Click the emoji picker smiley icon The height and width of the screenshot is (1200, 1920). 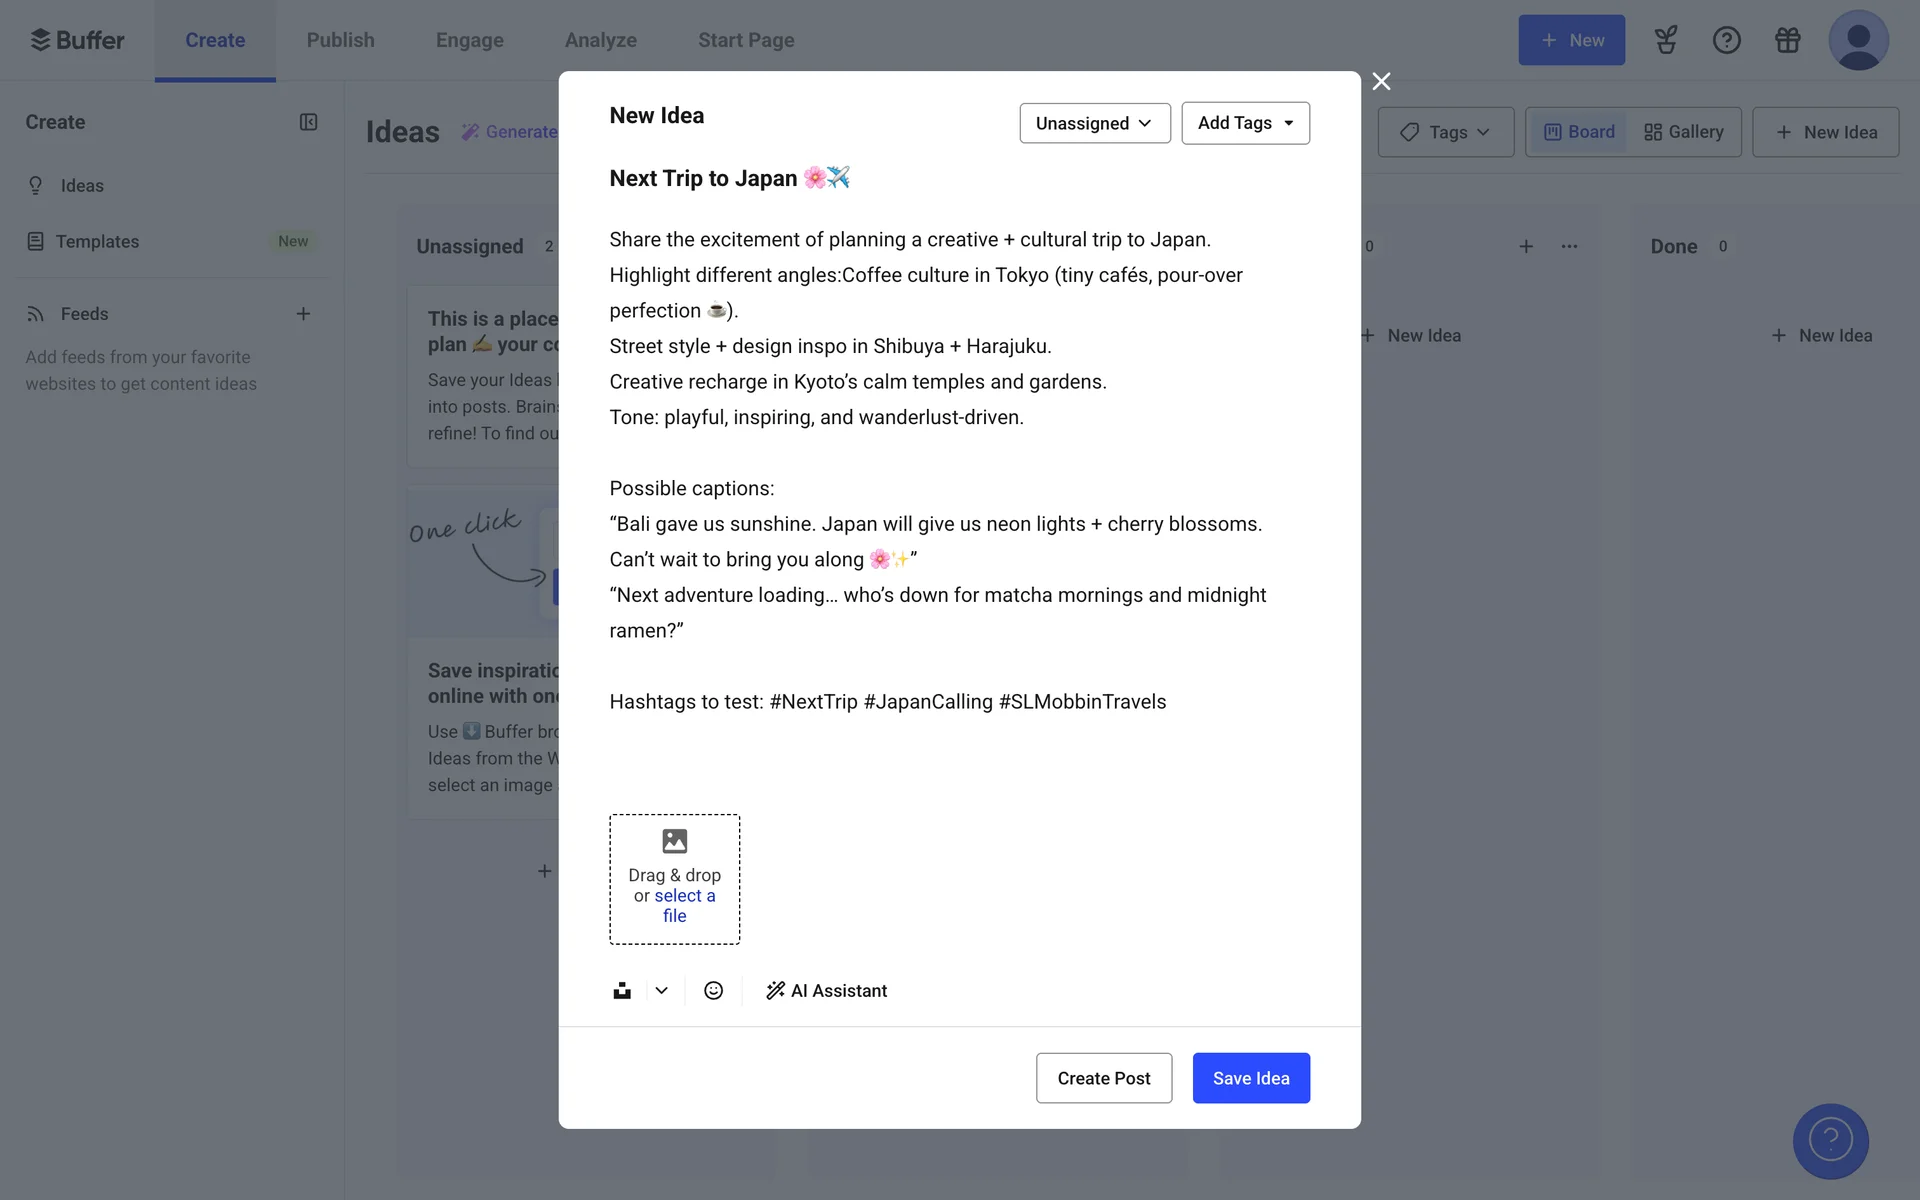pos(713,990)
